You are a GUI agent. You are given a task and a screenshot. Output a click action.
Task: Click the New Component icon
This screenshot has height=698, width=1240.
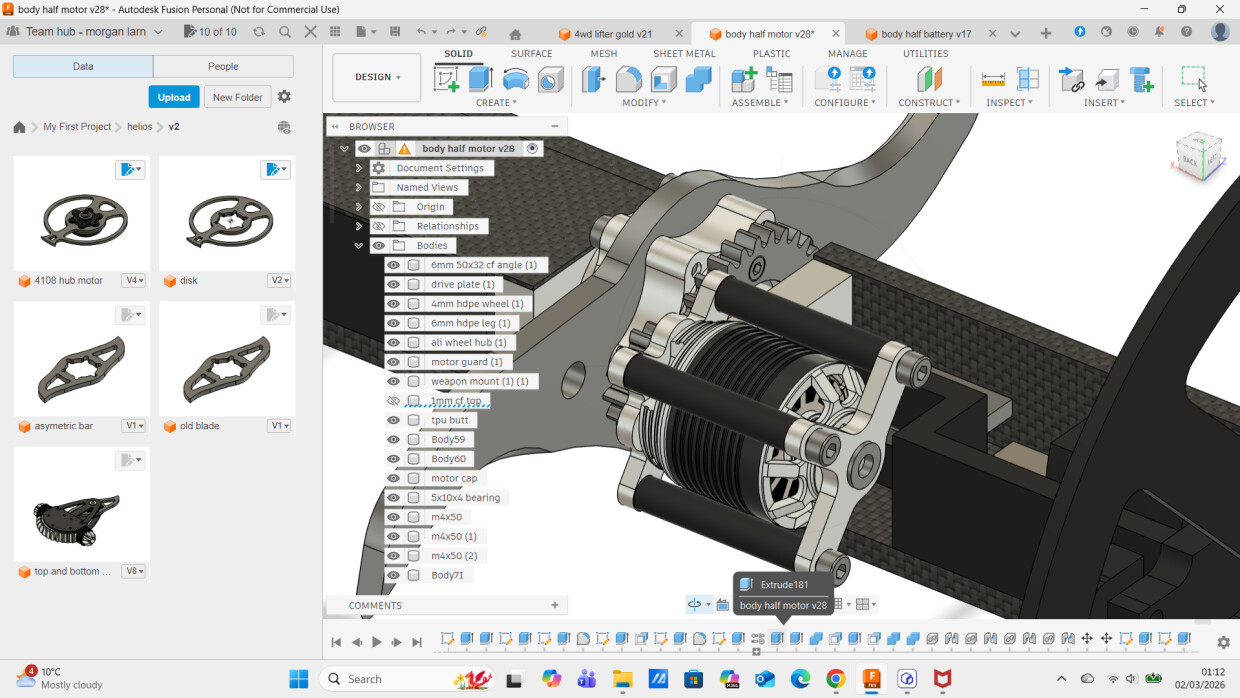pyautogui.click(x=744, y=79)
